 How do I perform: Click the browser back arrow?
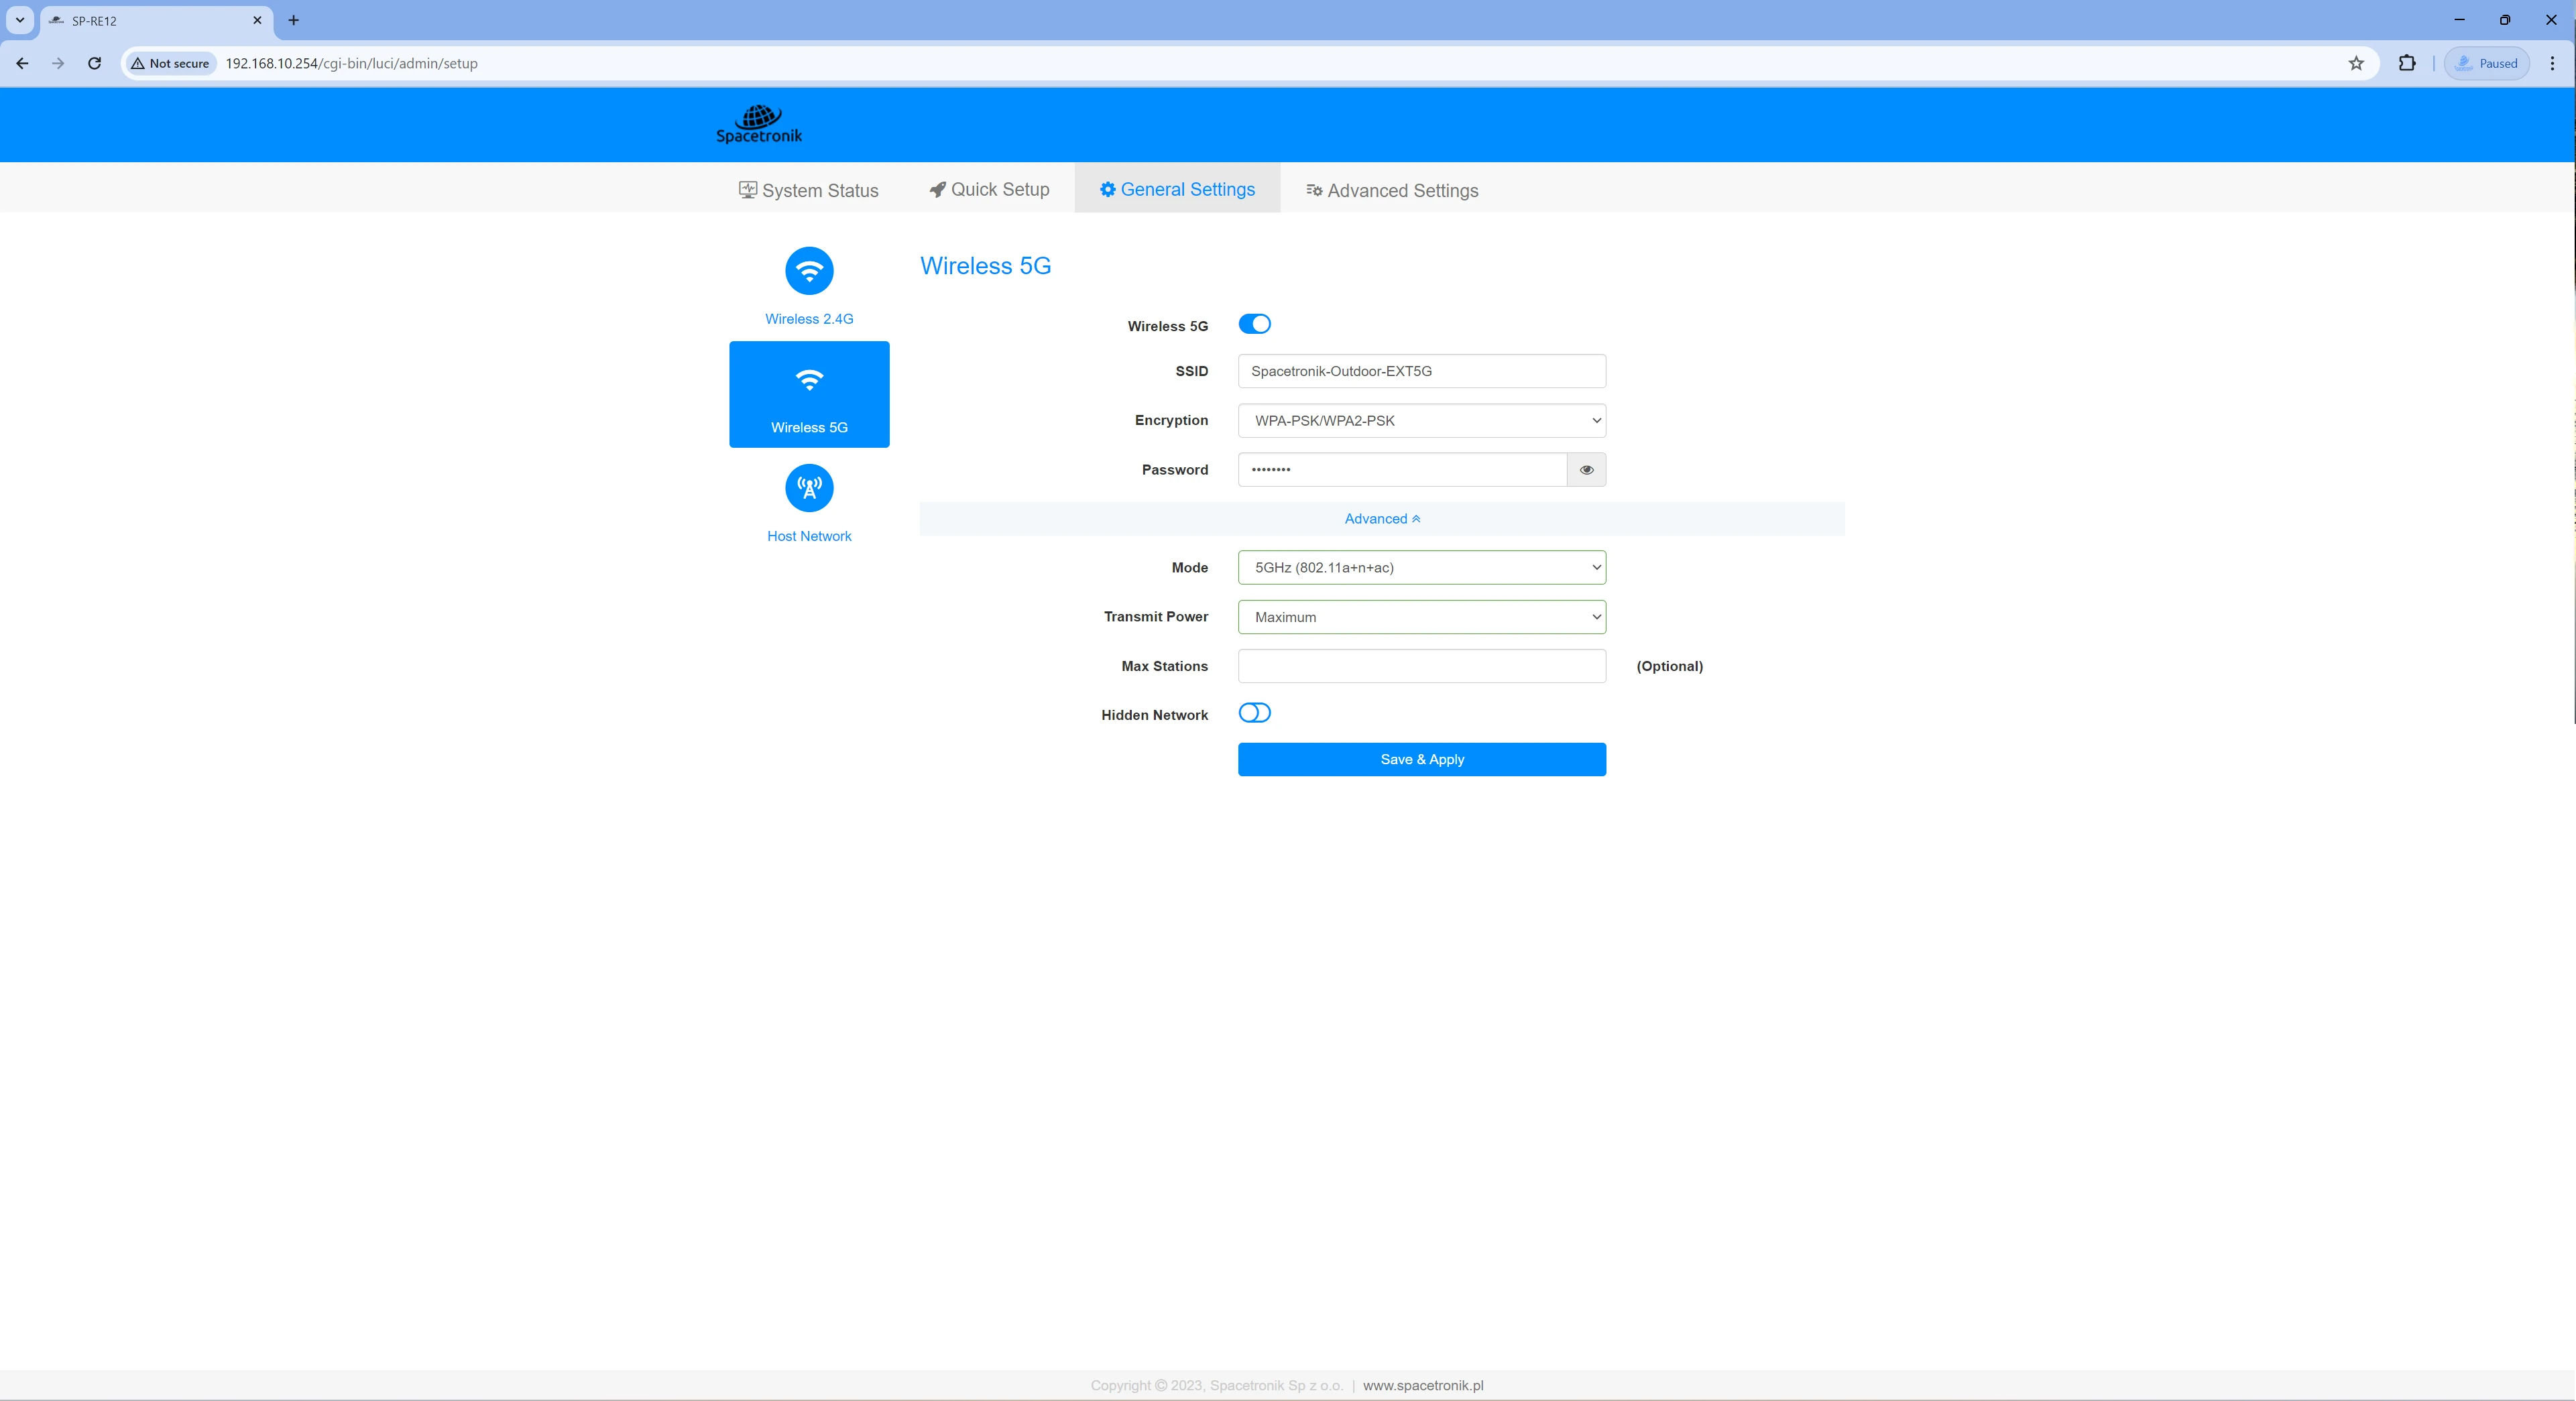click(x=22, y=63)
